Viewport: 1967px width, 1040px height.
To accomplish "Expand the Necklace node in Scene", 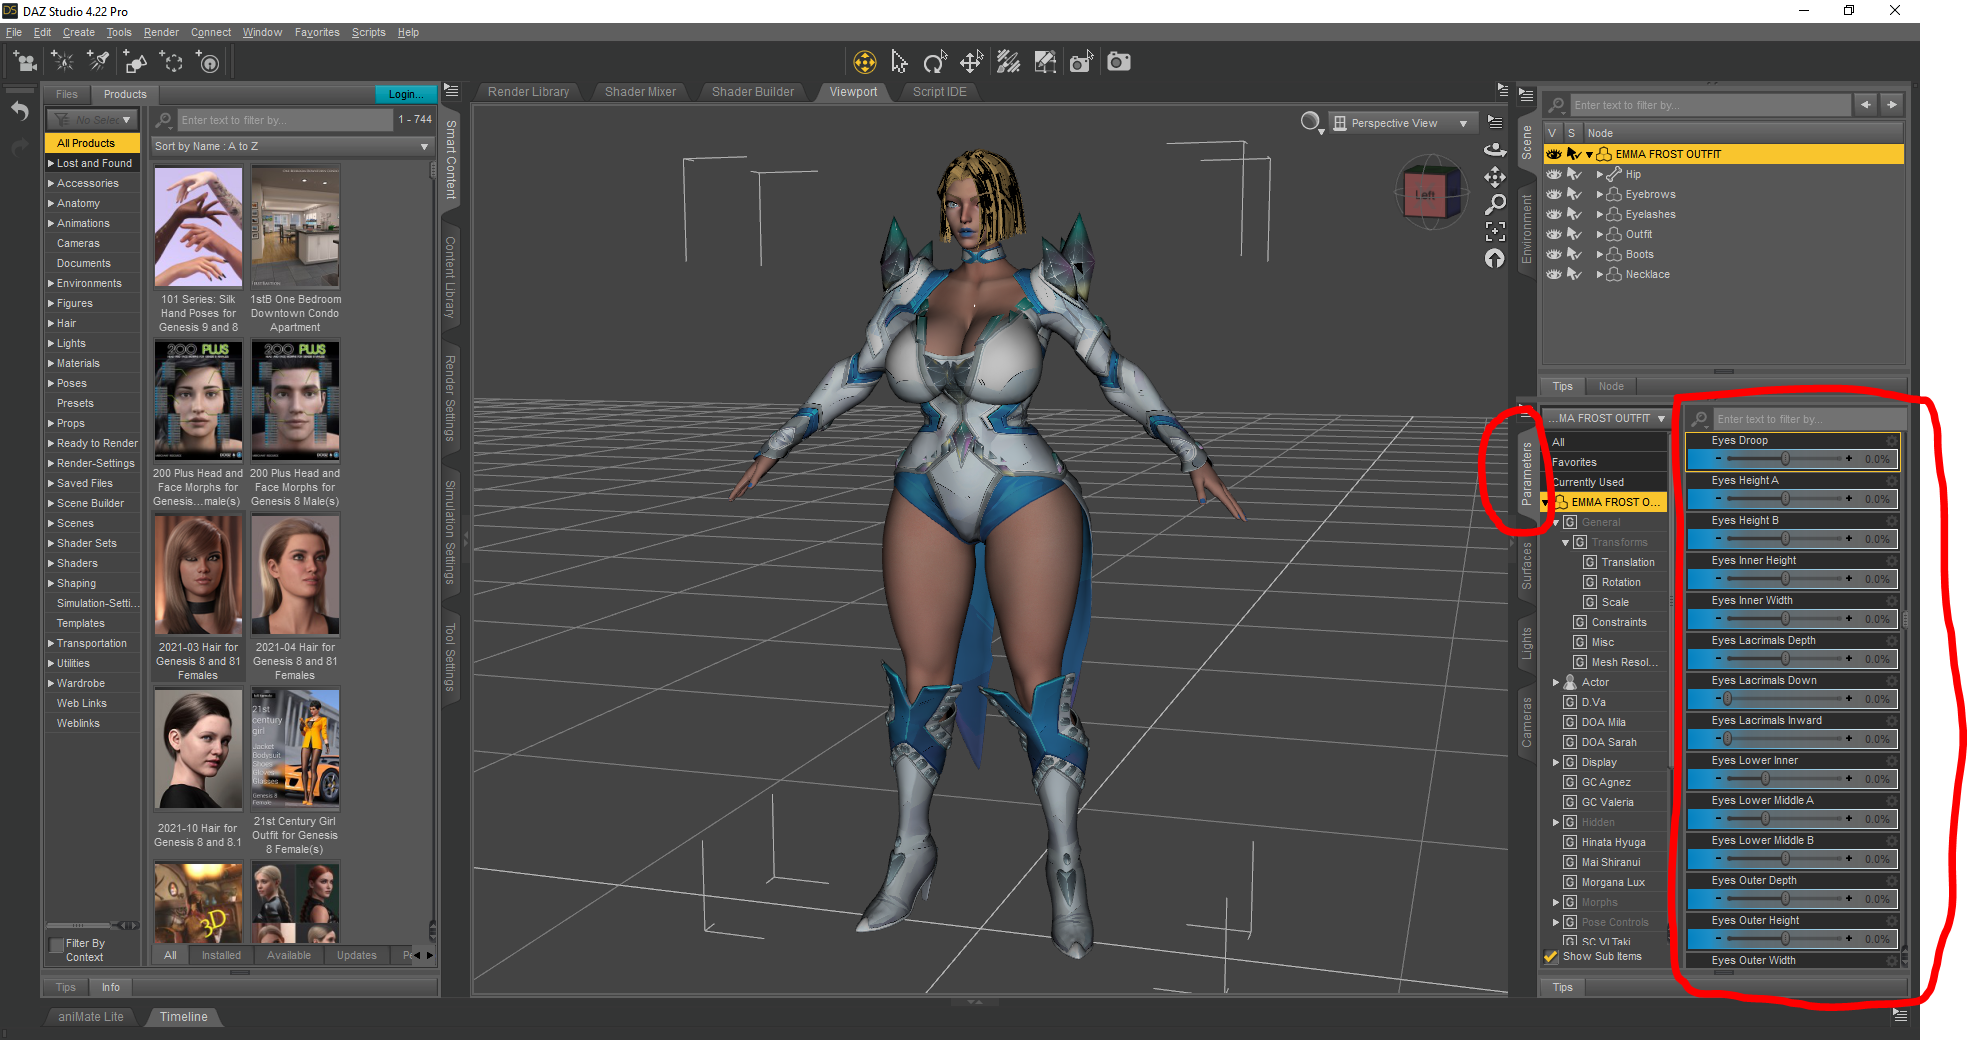I will (x=1599, y=274).
